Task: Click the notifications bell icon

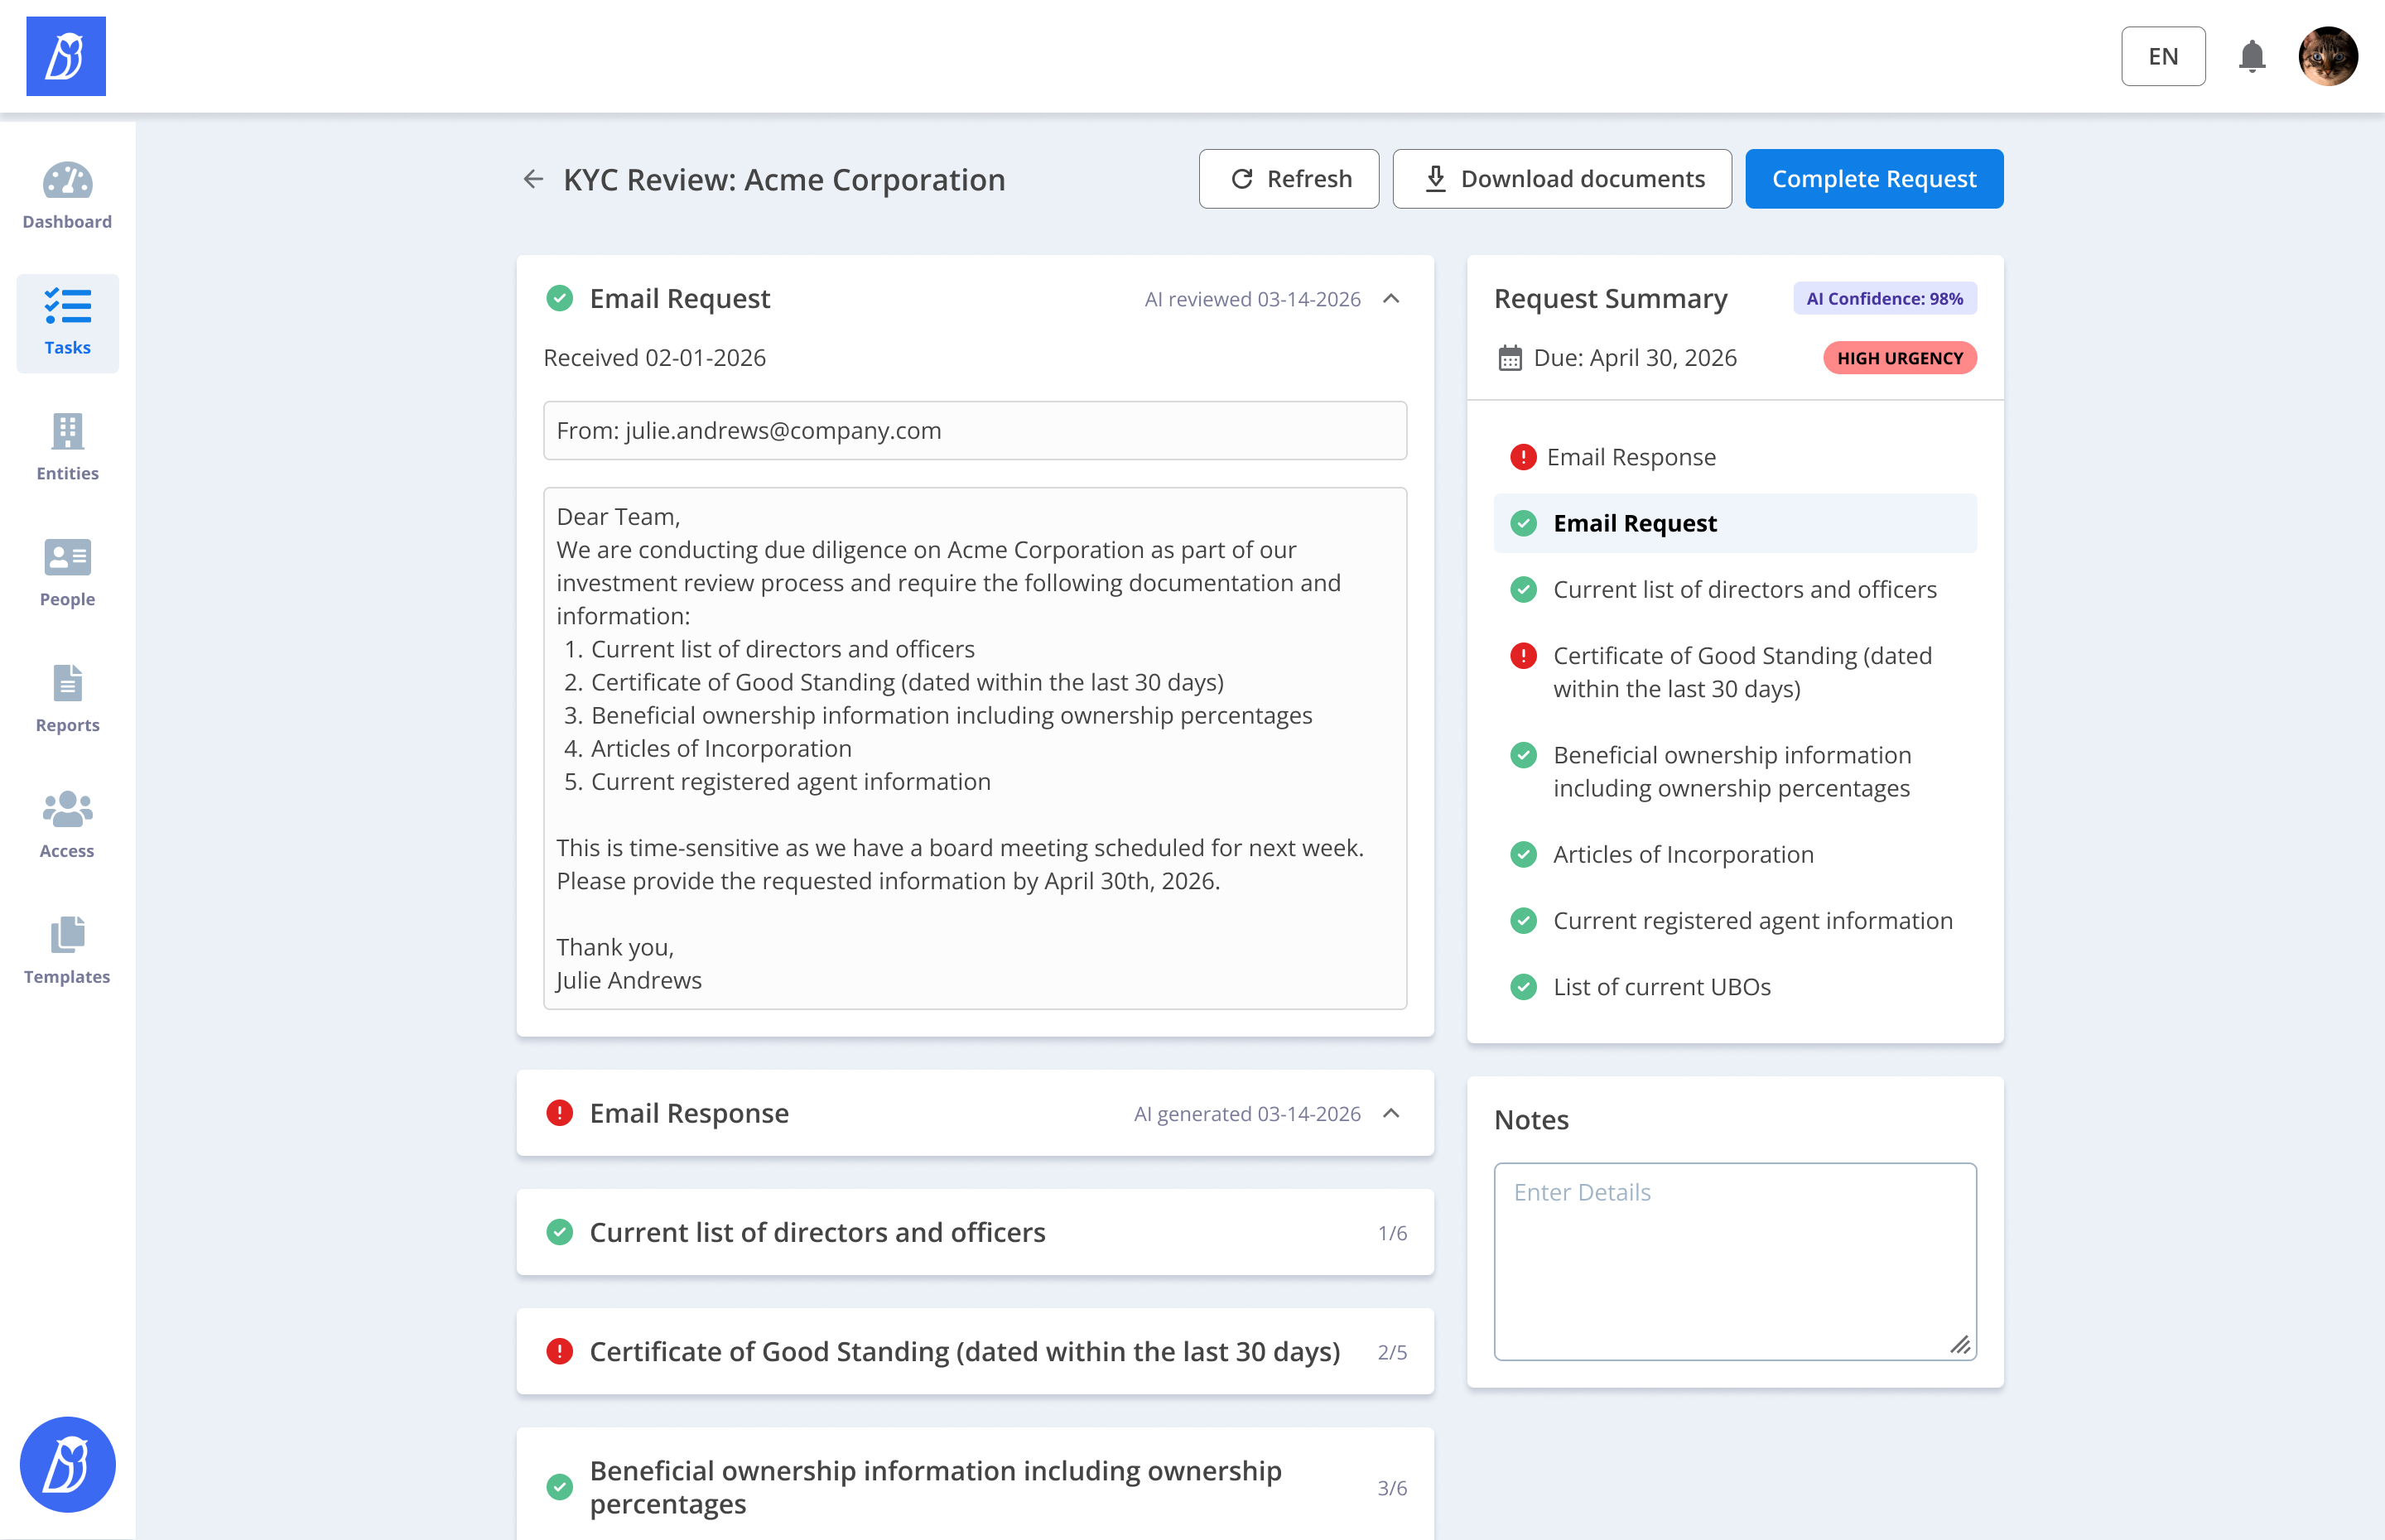Action: click(x=2251, y=57)
